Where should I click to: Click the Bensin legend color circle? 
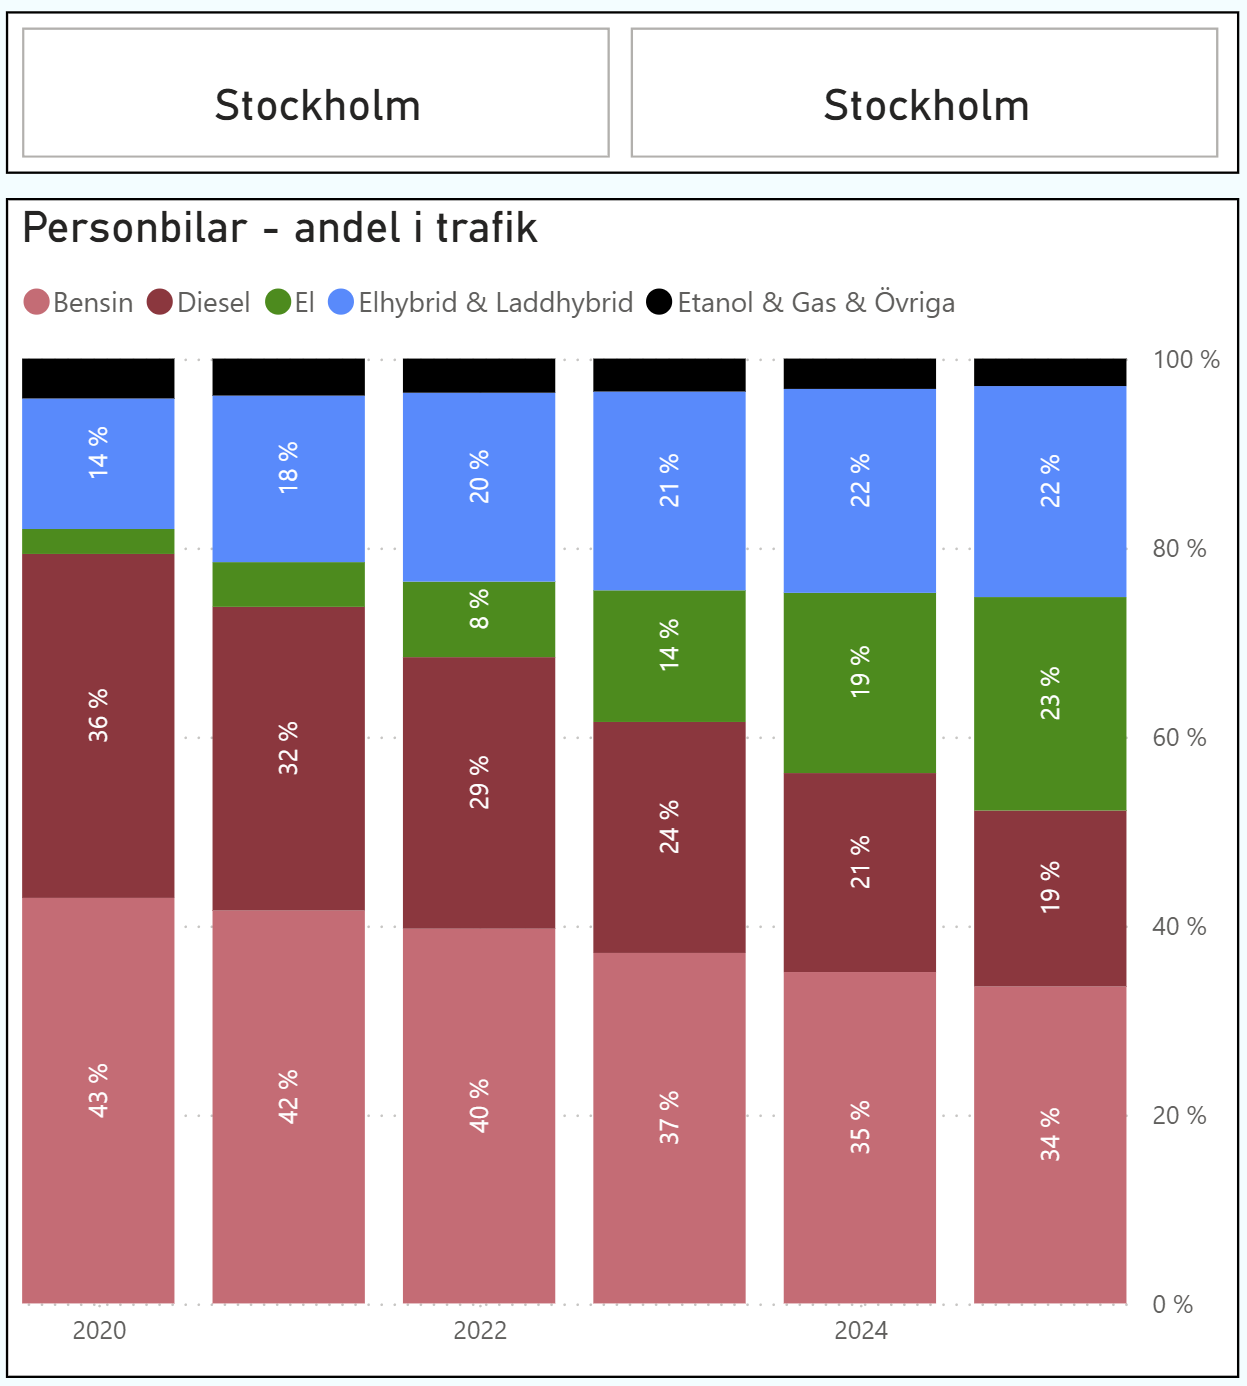pyautogui.click(x=36, y=302)
